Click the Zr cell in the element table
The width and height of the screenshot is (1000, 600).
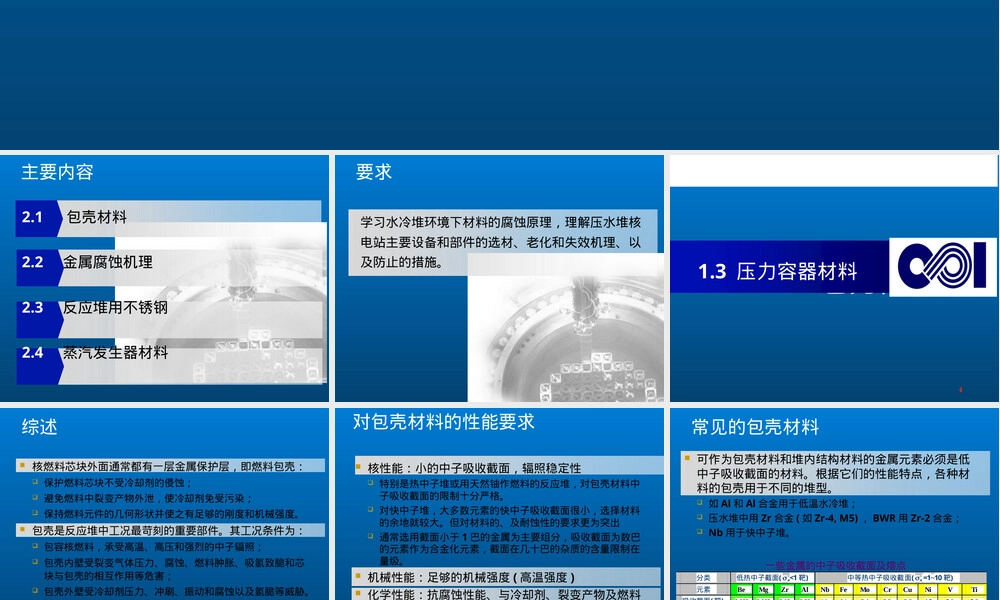tap(784, 590)
